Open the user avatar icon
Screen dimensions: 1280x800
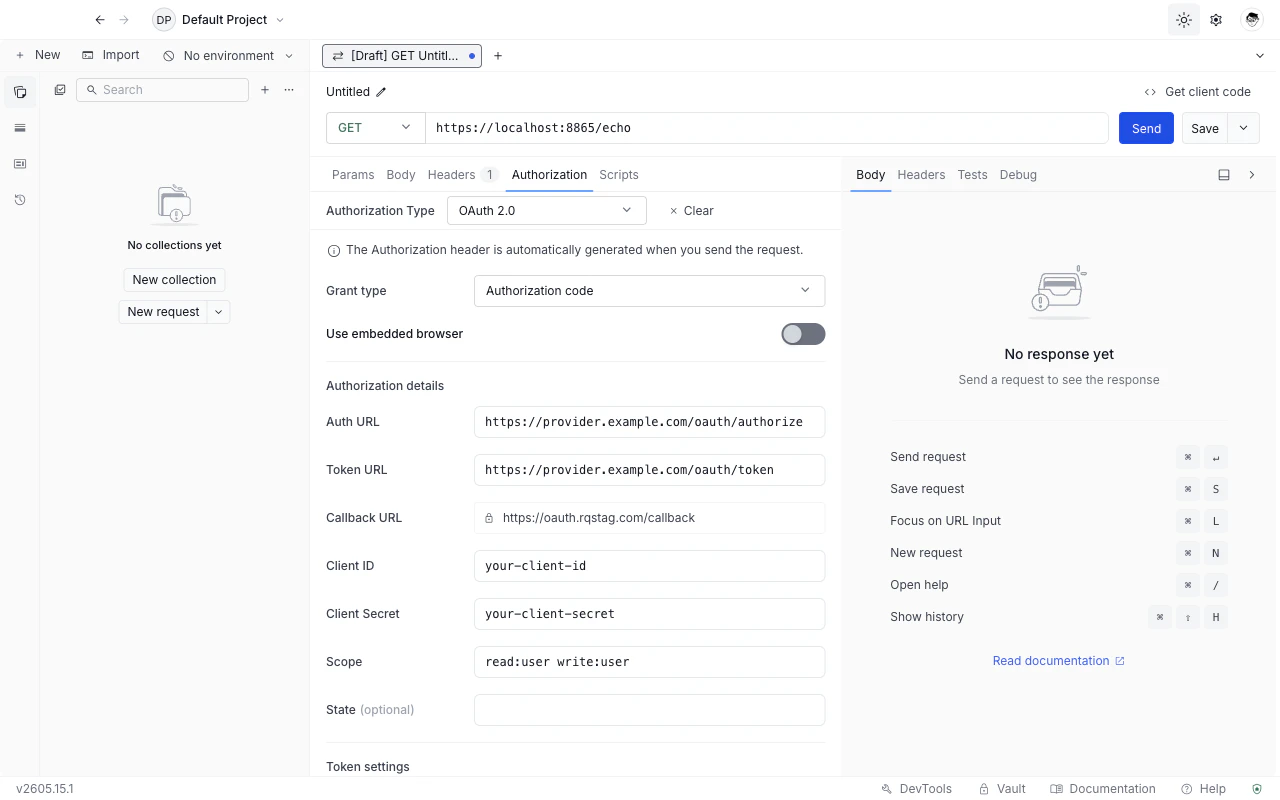(1251, 20)
